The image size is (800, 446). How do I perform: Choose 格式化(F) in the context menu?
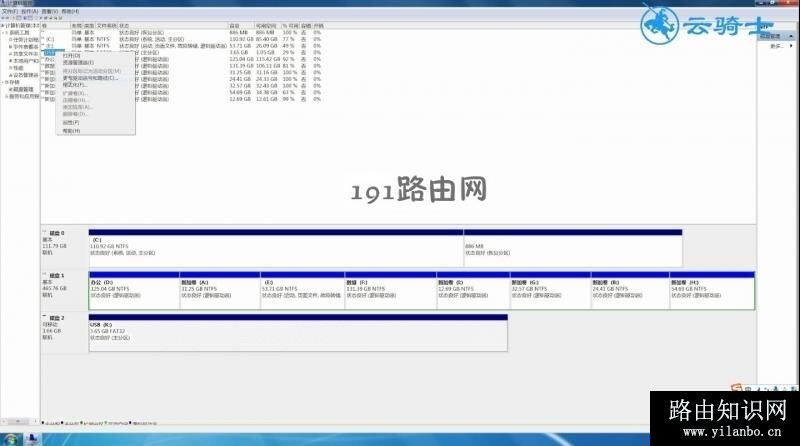pos(74,85)
